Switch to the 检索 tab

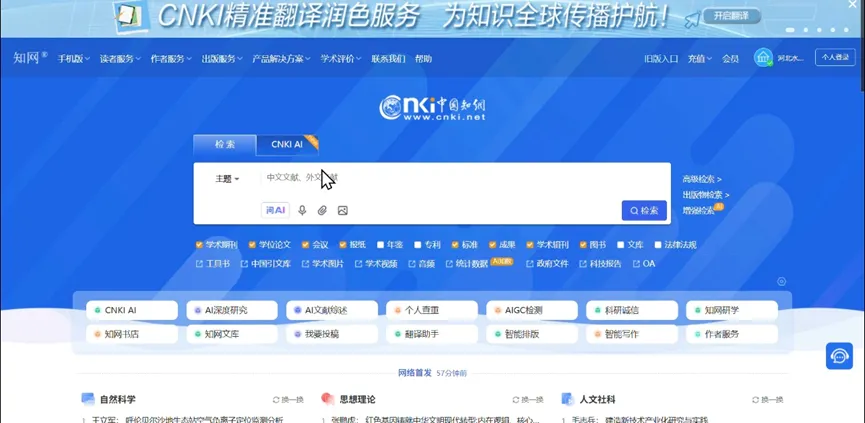[225, 144]
